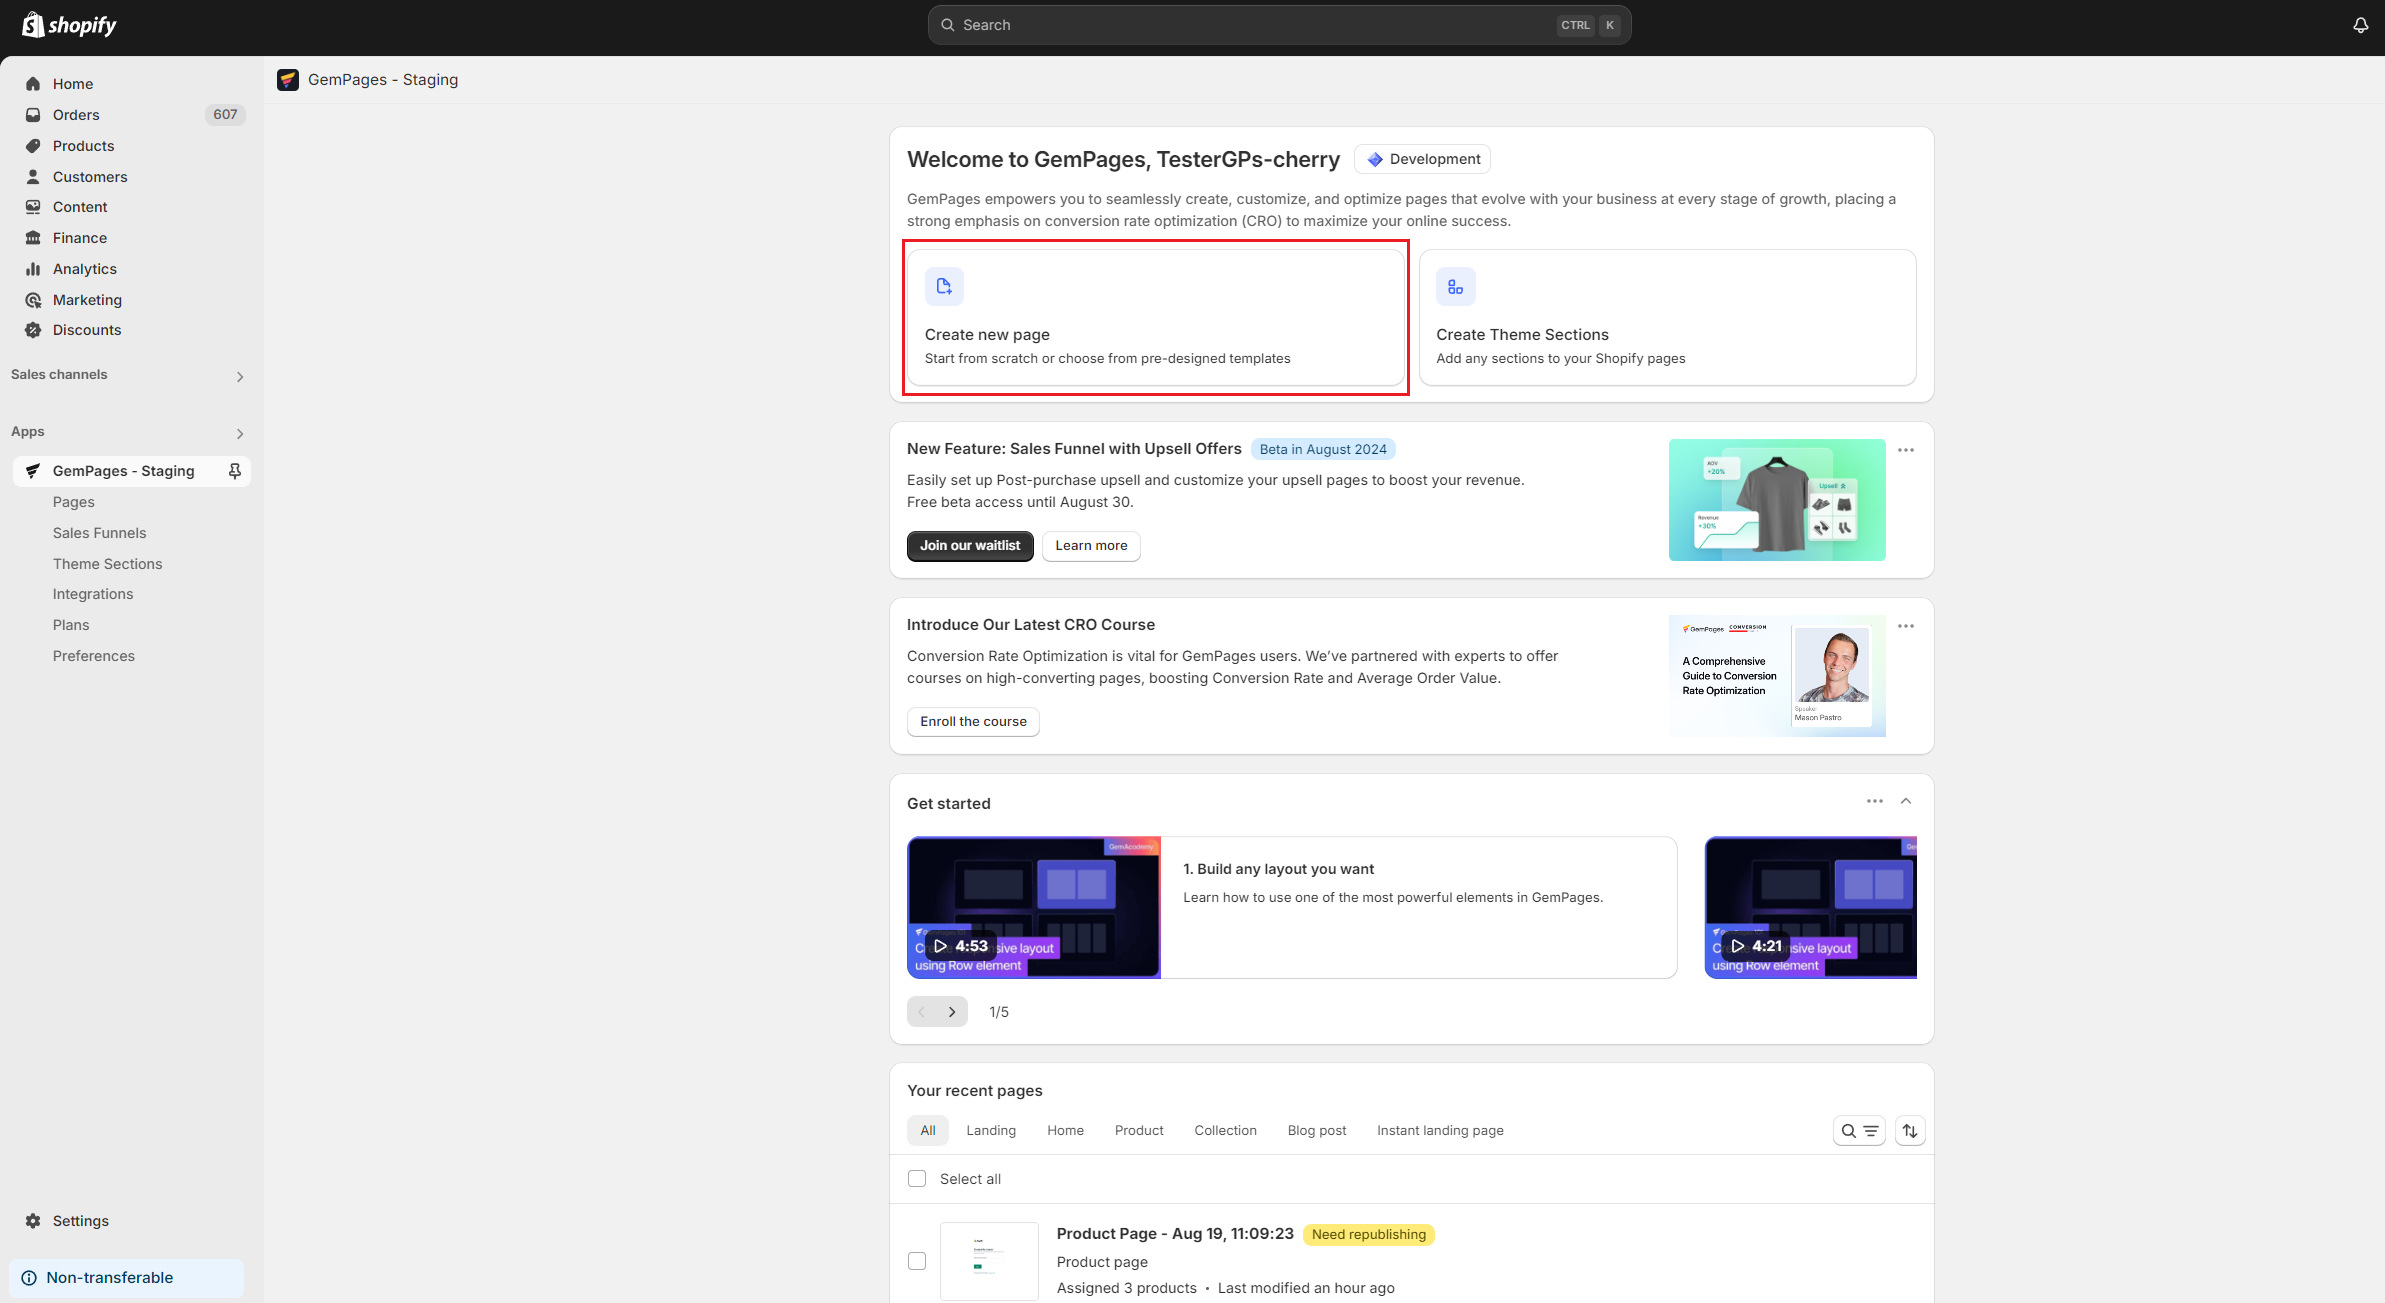Click the Create new page icon
Screen dimensions: 2385x1303
point(944,287)
